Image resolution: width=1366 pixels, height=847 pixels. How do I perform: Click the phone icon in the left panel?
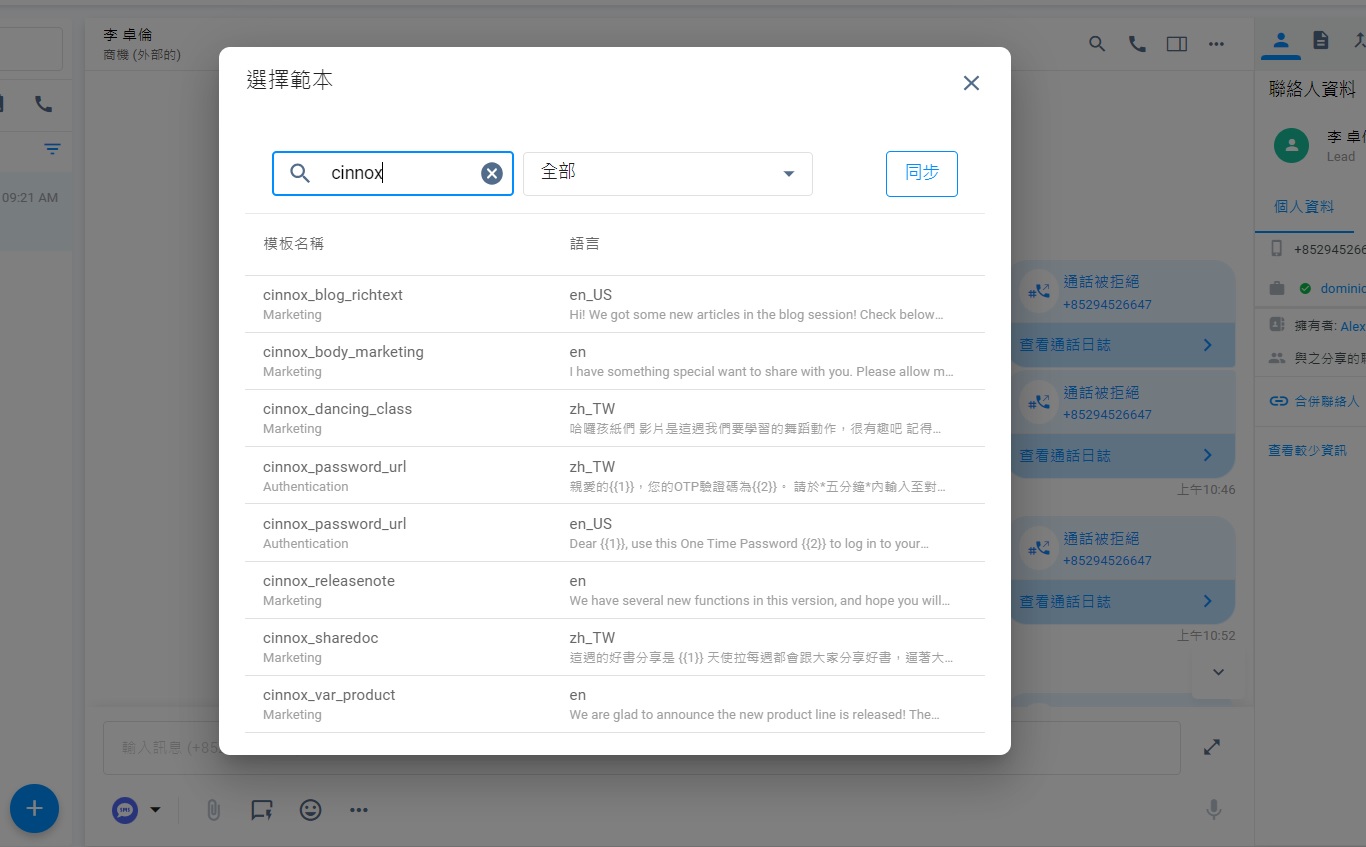[43, 104]
